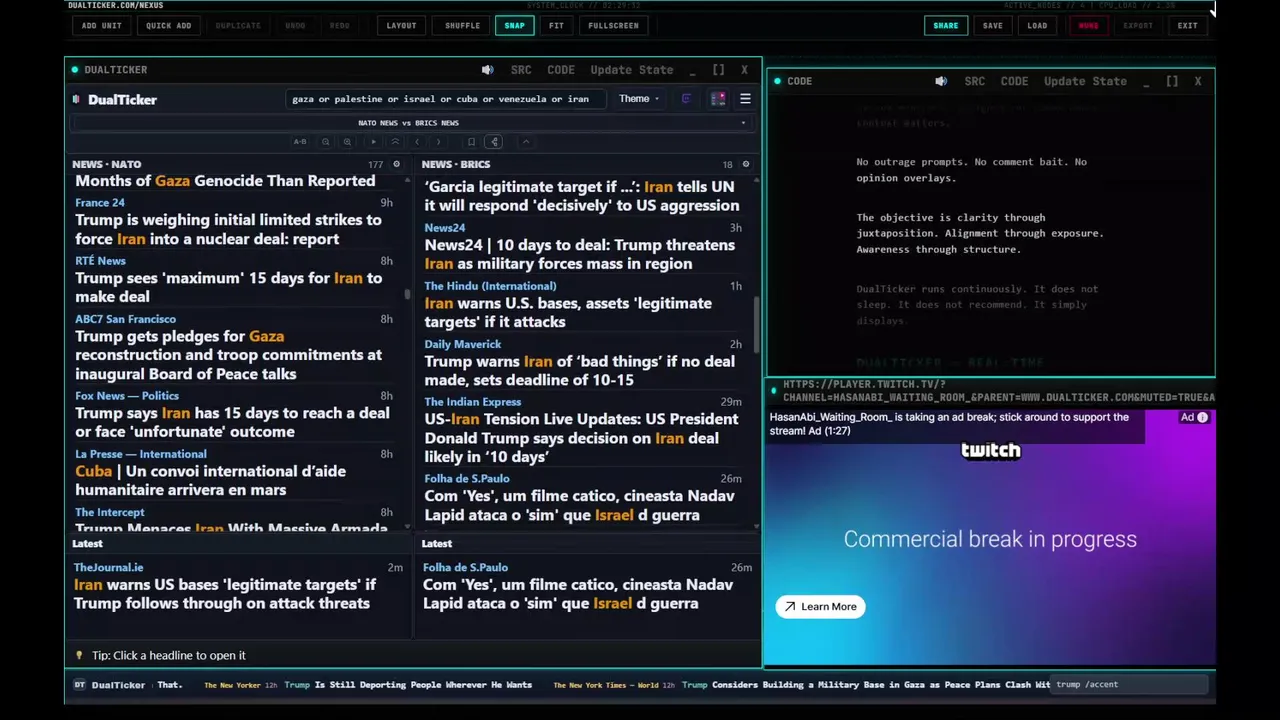1280x720 pixels.
Task: Open The Hindu headline on U.S. bases
Action: pyautogui.click(x=568, y=312)
